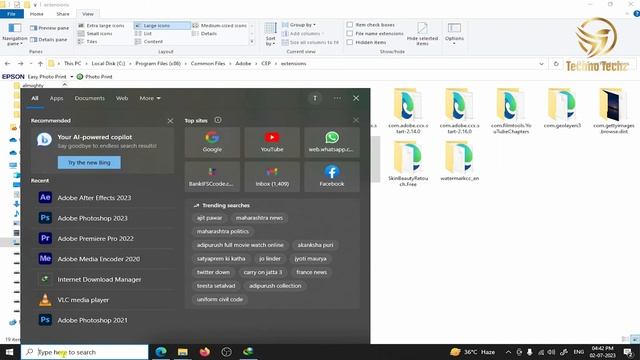
Task: Refresh the Explorer address bar
Action: point(556,64)
